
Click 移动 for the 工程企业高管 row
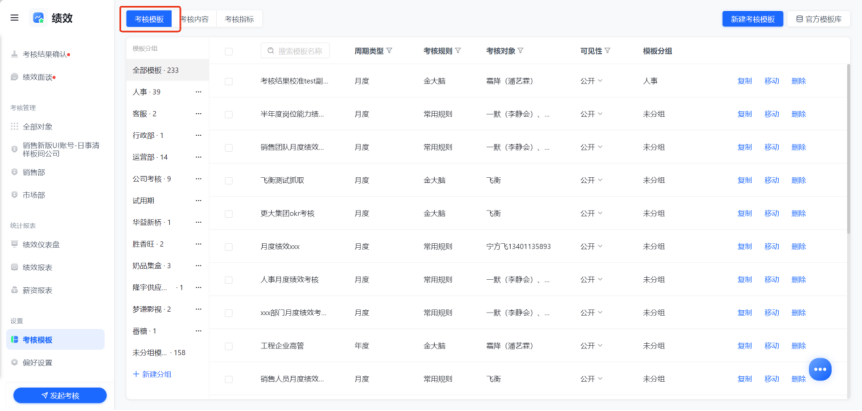[x=771, y=346]
